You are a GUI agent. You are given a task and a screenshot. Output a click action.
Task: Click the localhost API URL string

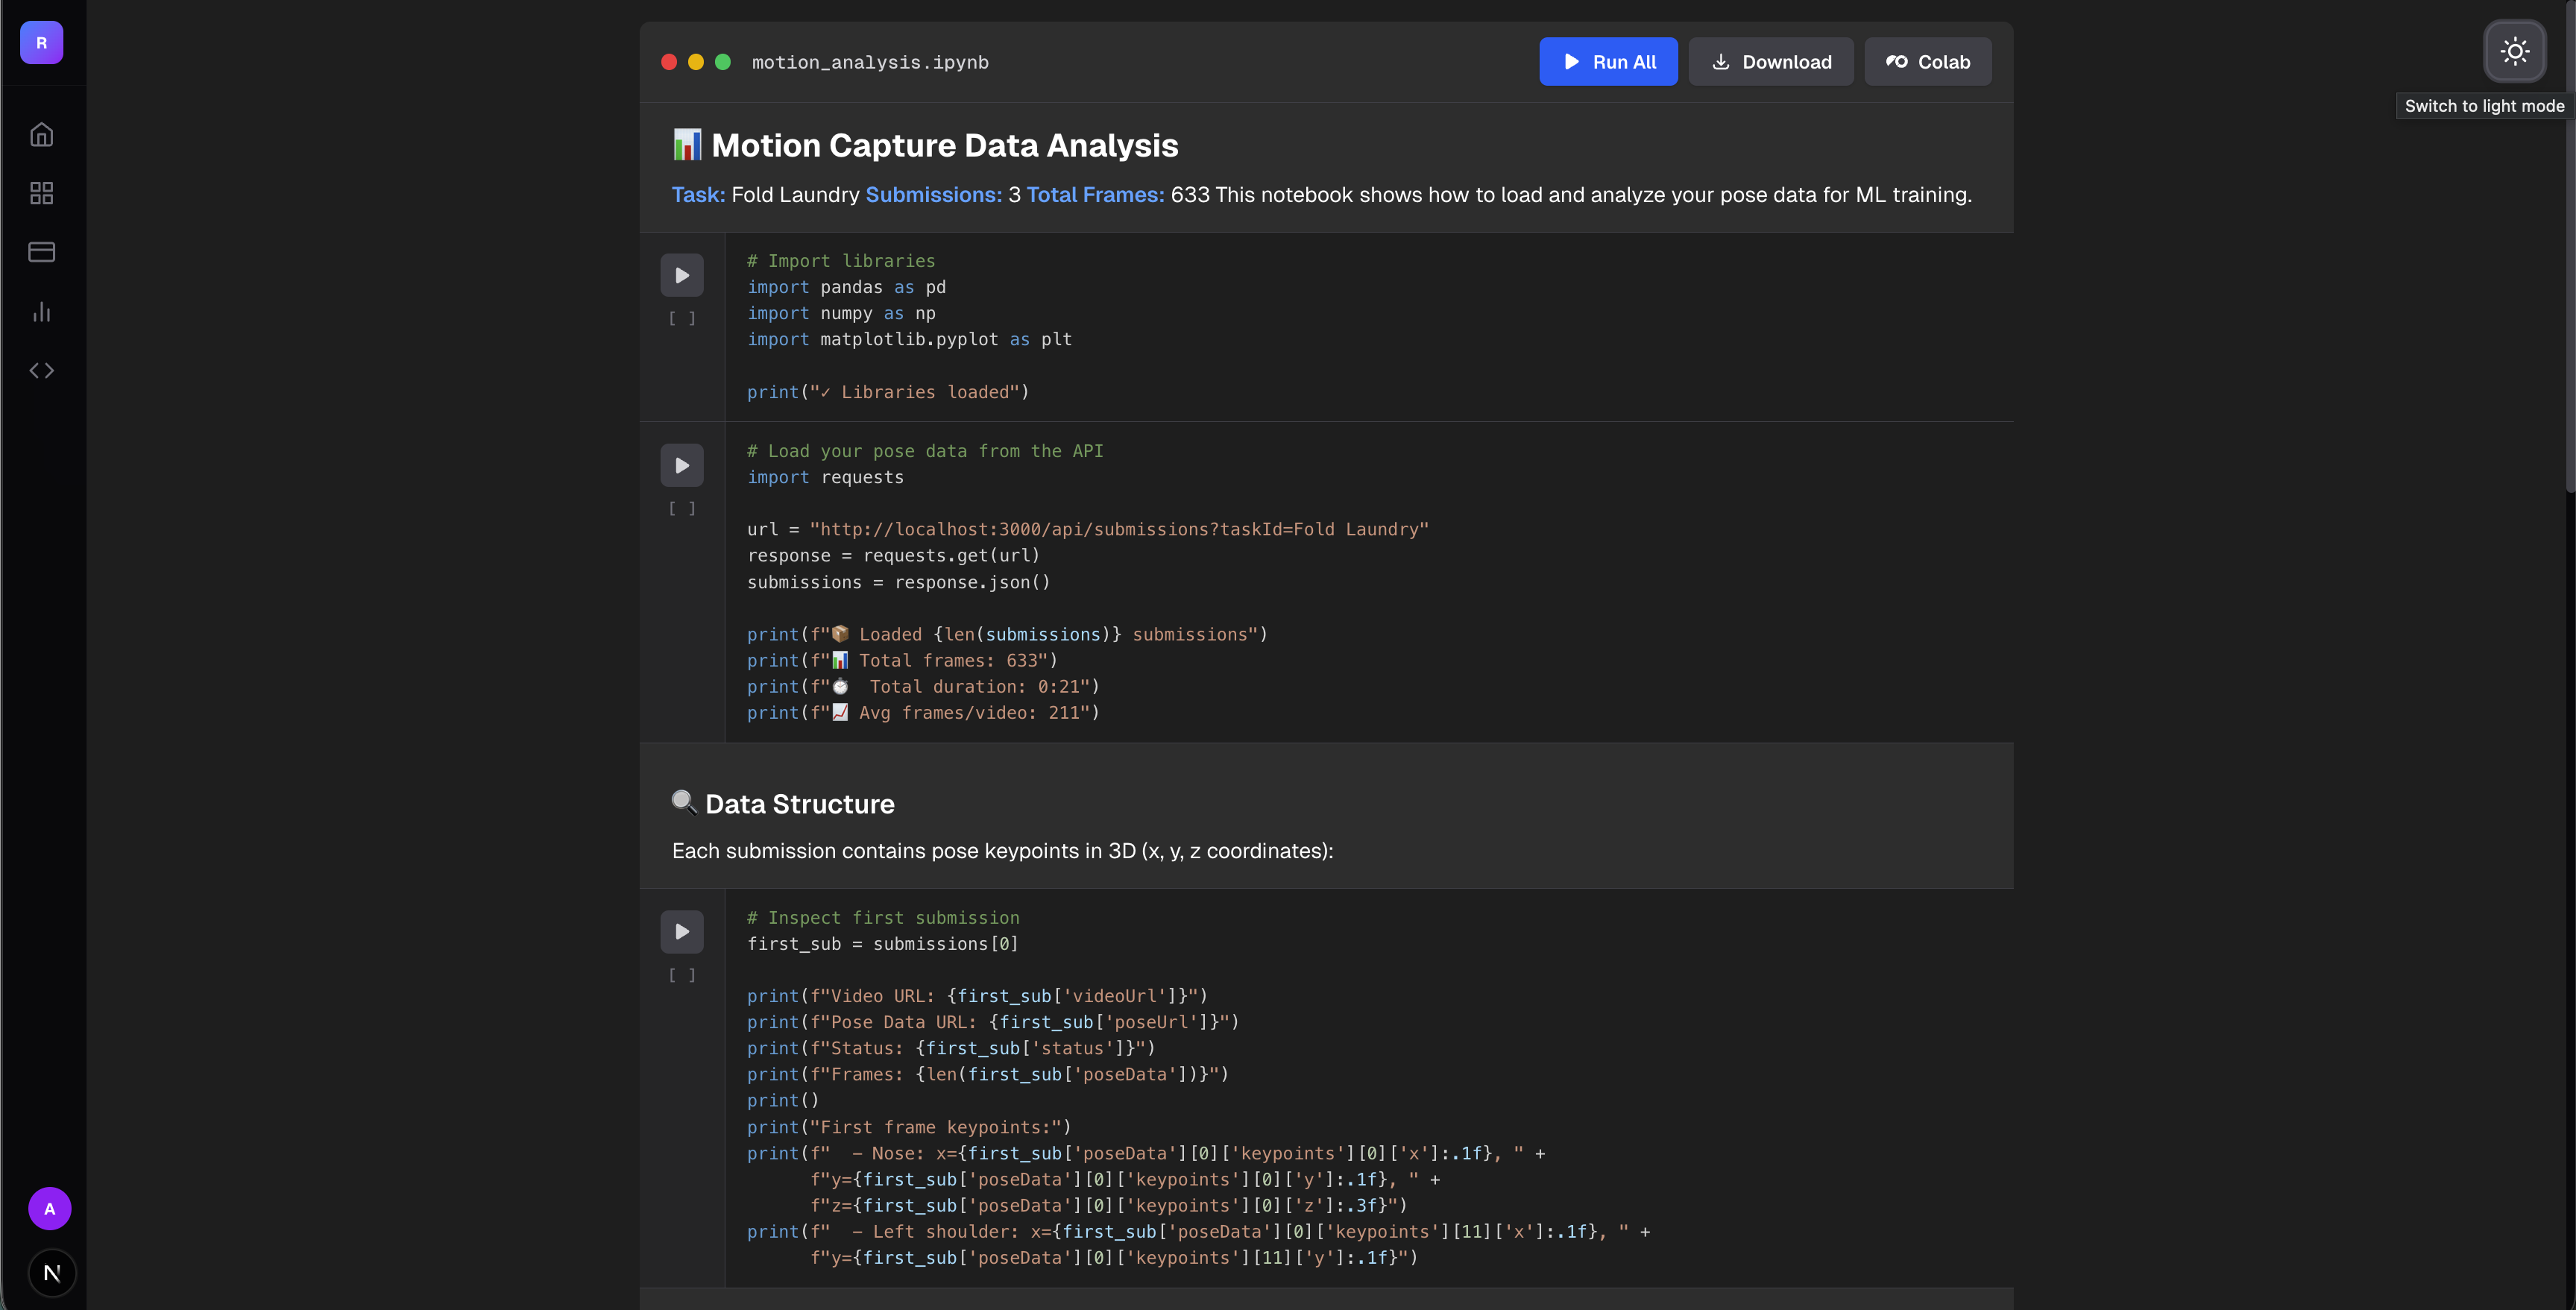(1119, 529)
